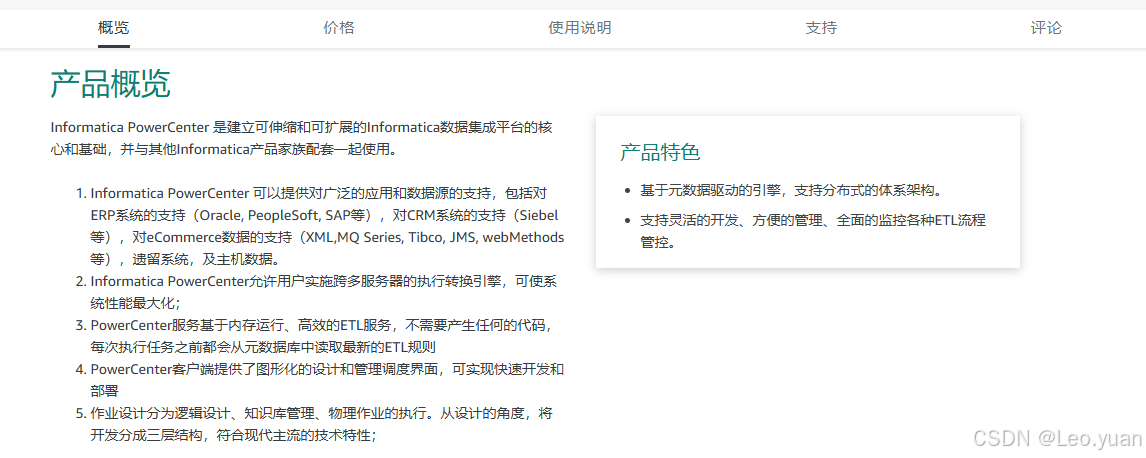Screen dimensions: 1146x458
Task: Click list item 1 about ERP系统的支持
Action: click(327, 226)
